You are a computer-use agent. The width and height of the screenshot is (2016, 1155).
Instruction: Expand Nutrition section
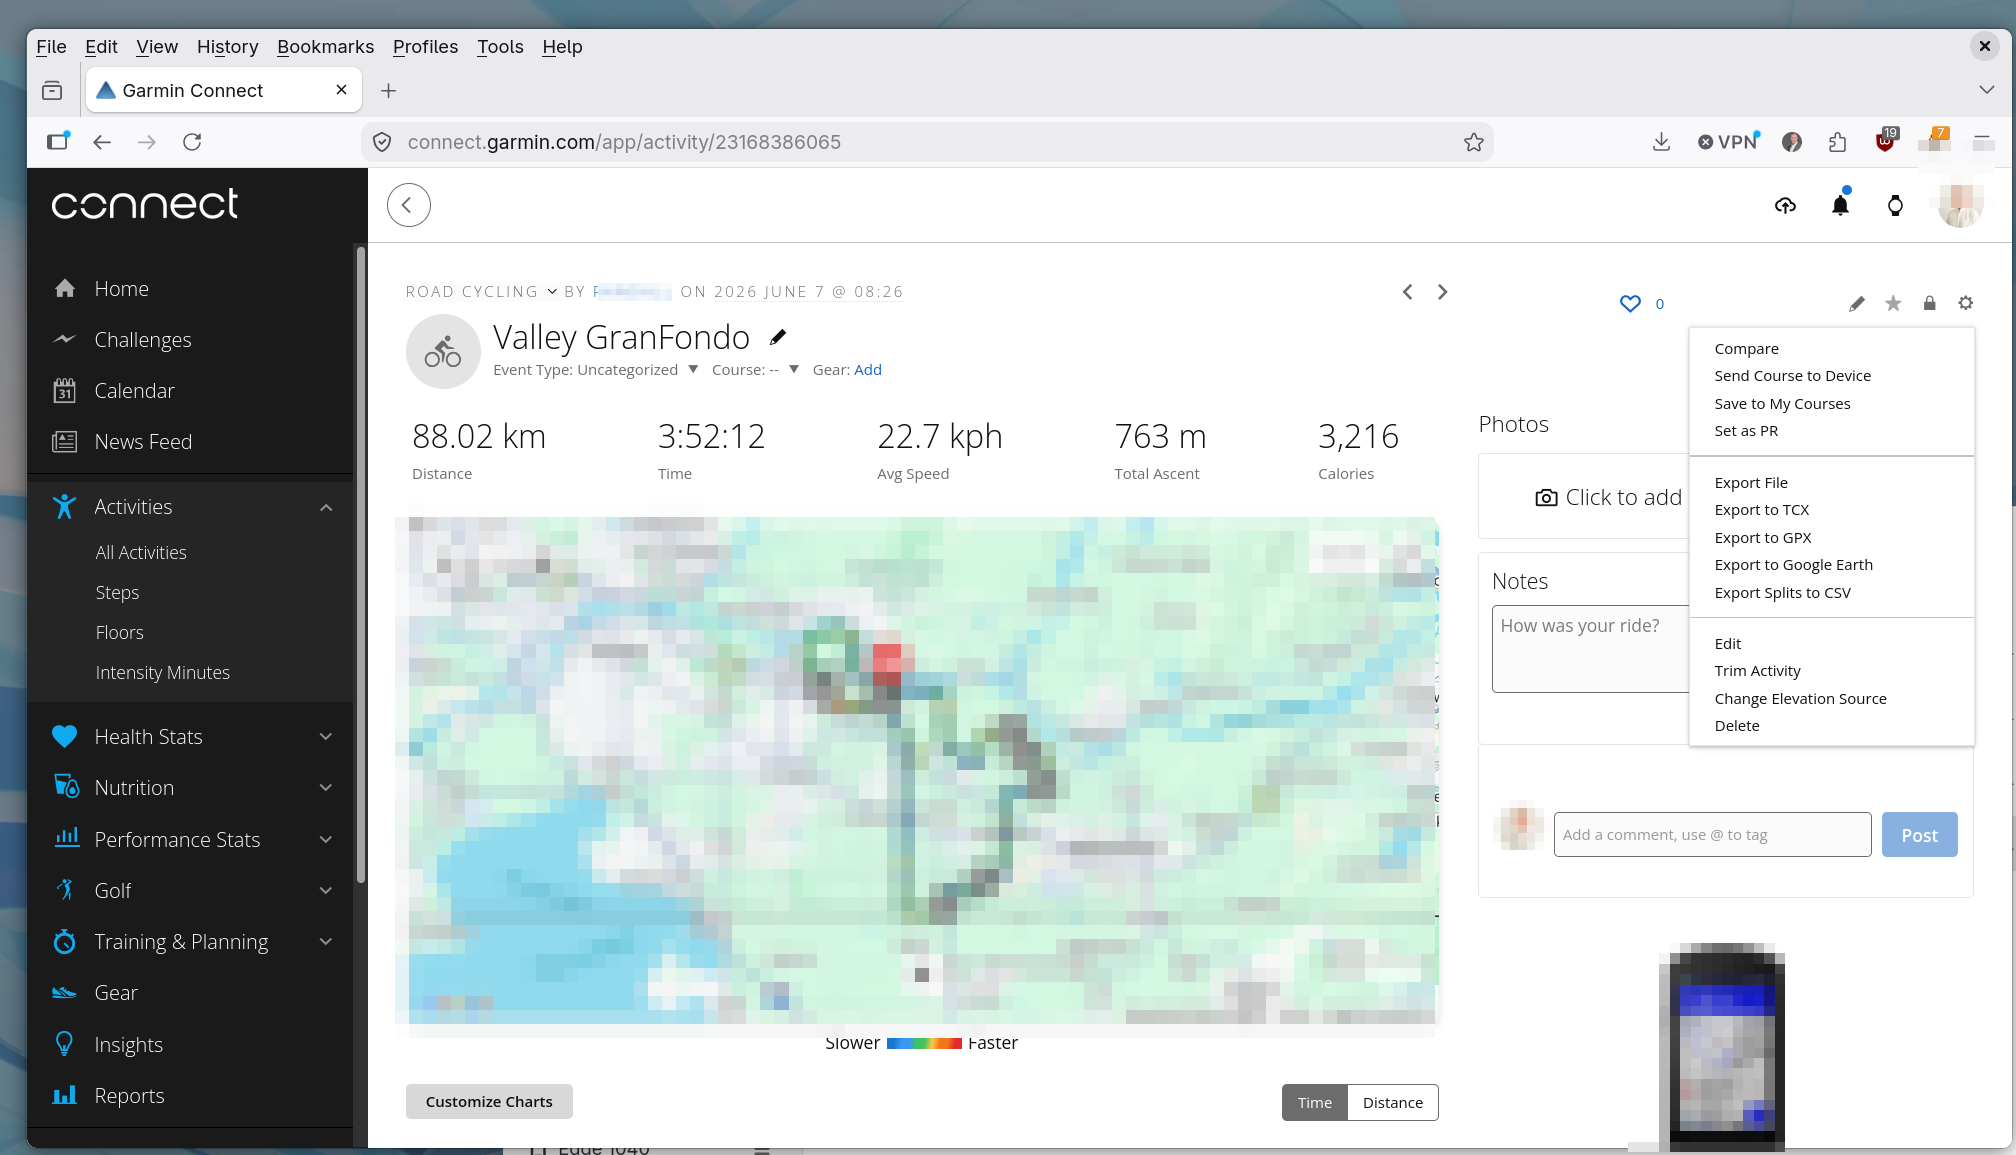pyautogui.click(x=326, y=788)
